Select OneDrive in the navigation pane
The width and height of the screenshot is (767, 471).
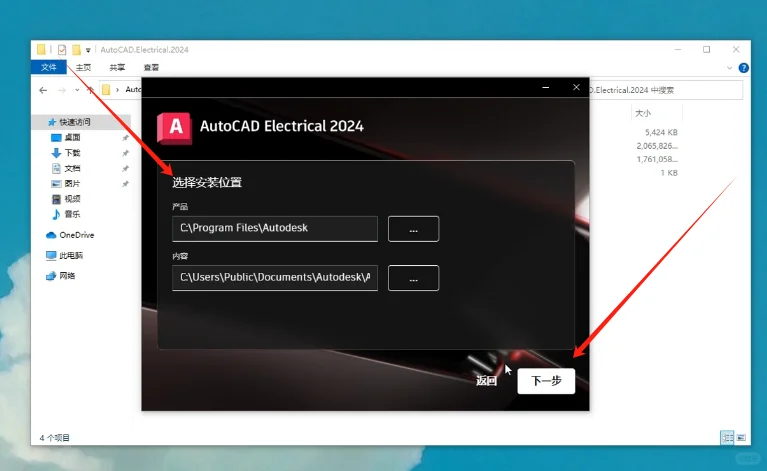tap(76, 235)
